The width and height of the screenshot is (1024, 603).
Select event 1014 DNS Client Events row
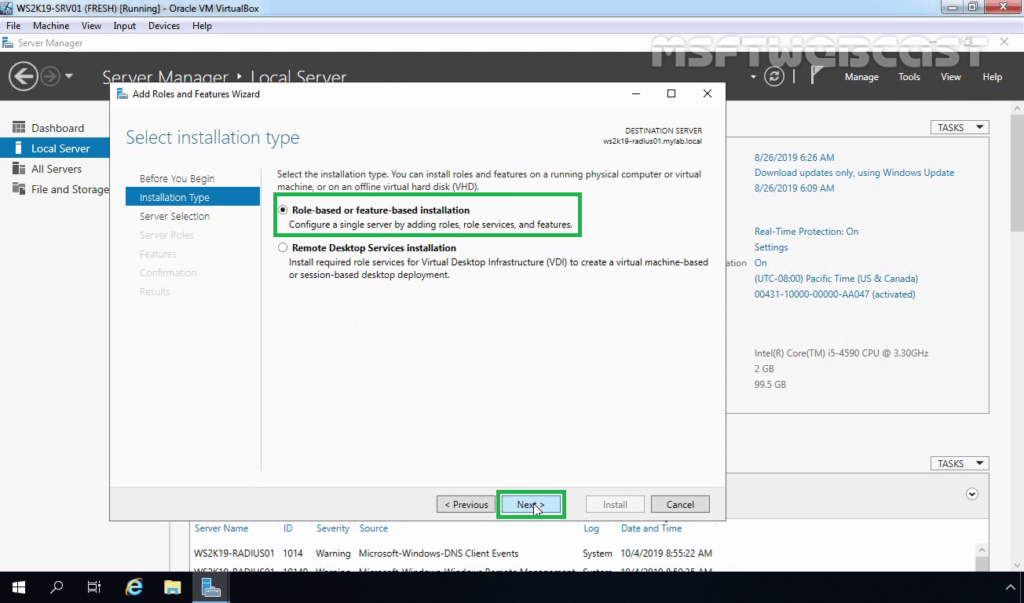(453, 553)
